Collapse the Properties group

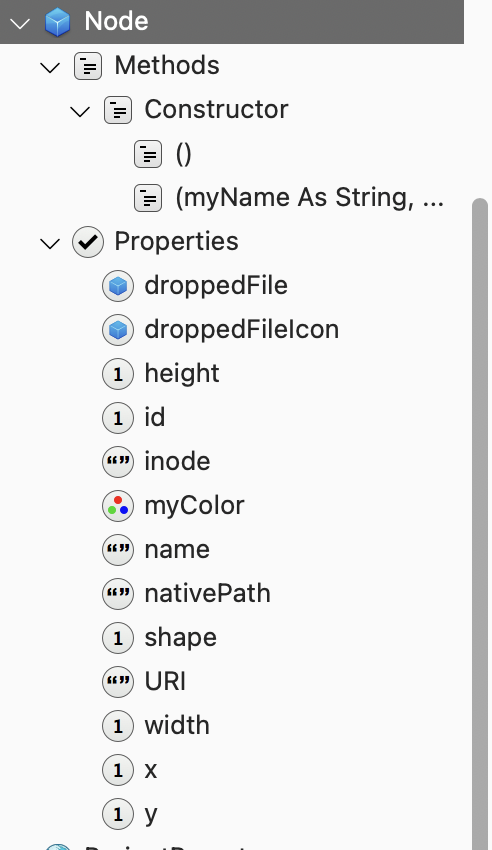click(x=50, y=243)
